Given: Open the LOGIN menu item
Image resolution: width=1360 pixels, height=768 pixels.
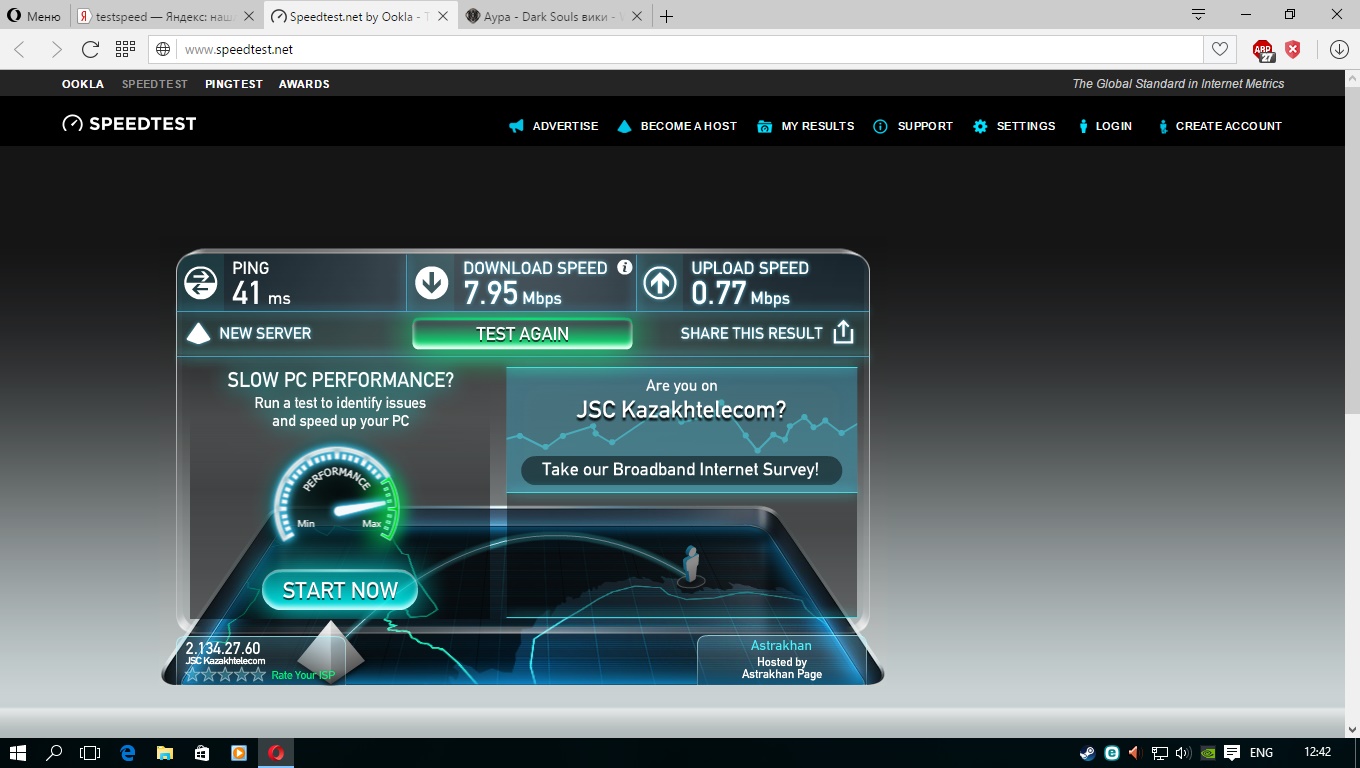Looking at the screenshot, I should pyautogui.click(x=1104, y=126).
